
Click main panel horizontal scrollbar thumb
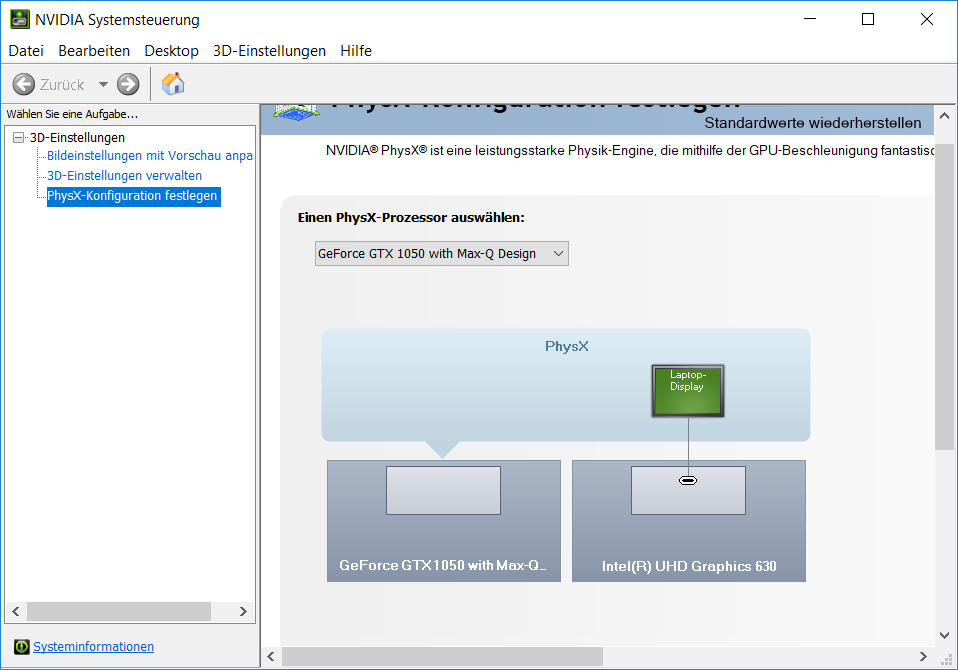pyautogui.click(x=442, y=657)
